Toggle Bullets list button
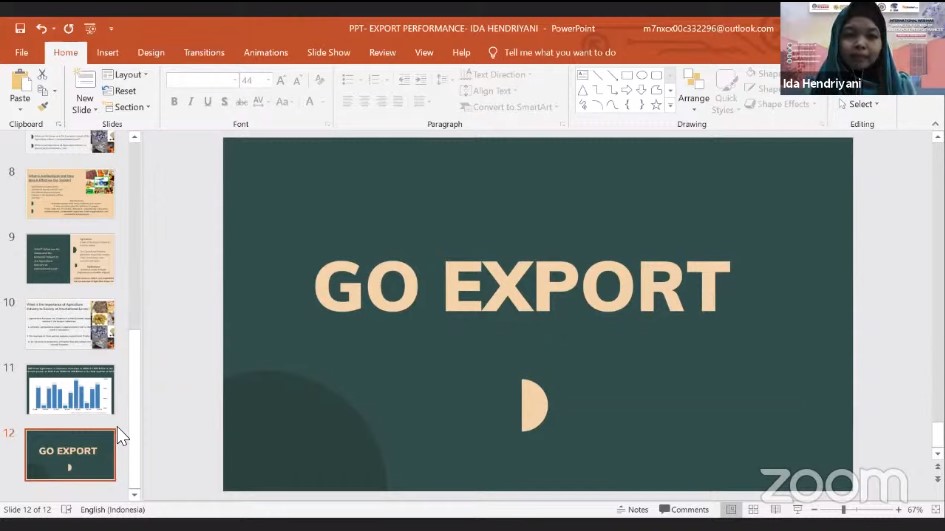 (348, 80)
